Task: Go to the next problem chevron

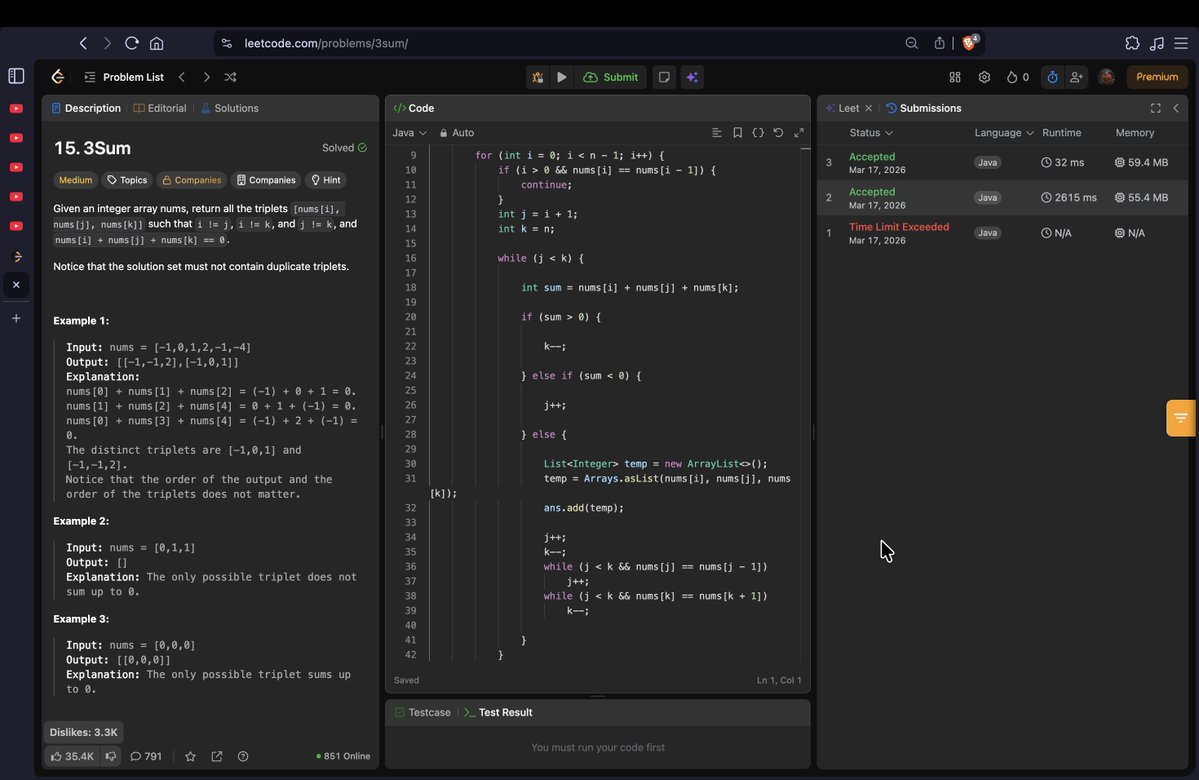Action: pos(206,77)
